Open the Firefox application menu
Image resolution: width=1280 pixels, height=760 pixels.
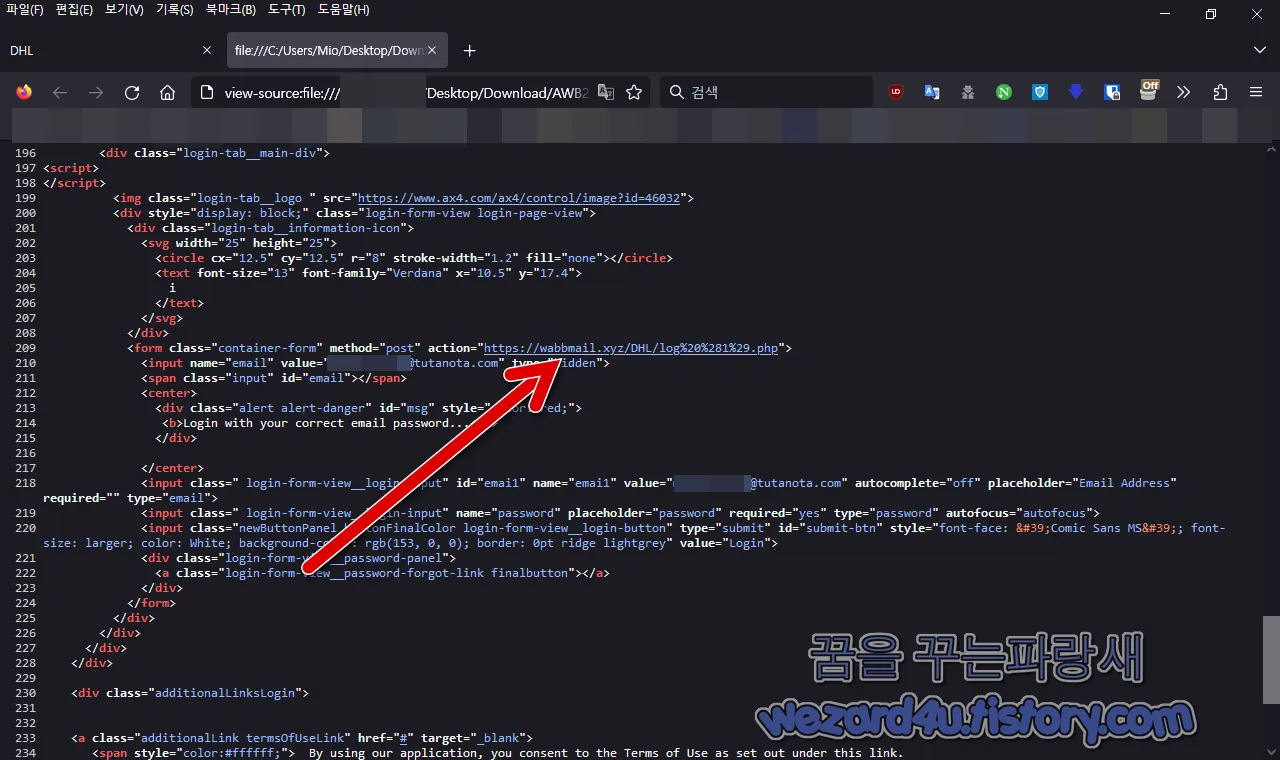point(1256,92)
